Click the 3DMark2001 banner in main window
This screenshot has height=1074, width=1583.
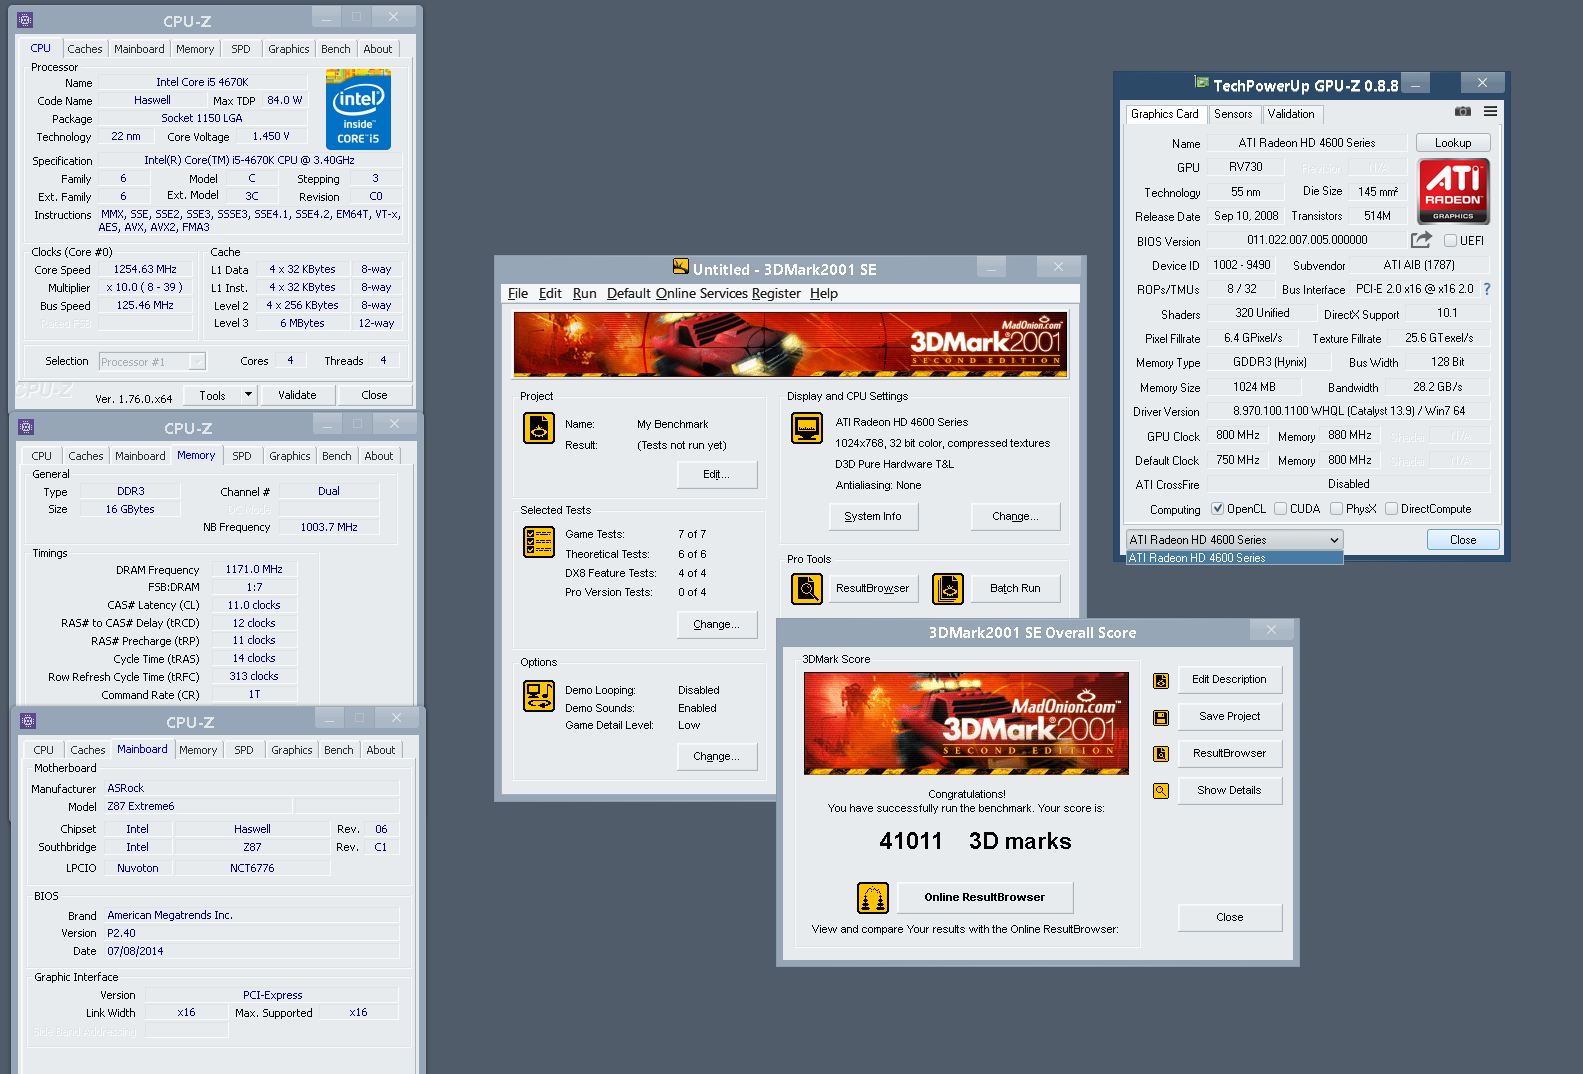pyautogui.click(x=790, y=344)
